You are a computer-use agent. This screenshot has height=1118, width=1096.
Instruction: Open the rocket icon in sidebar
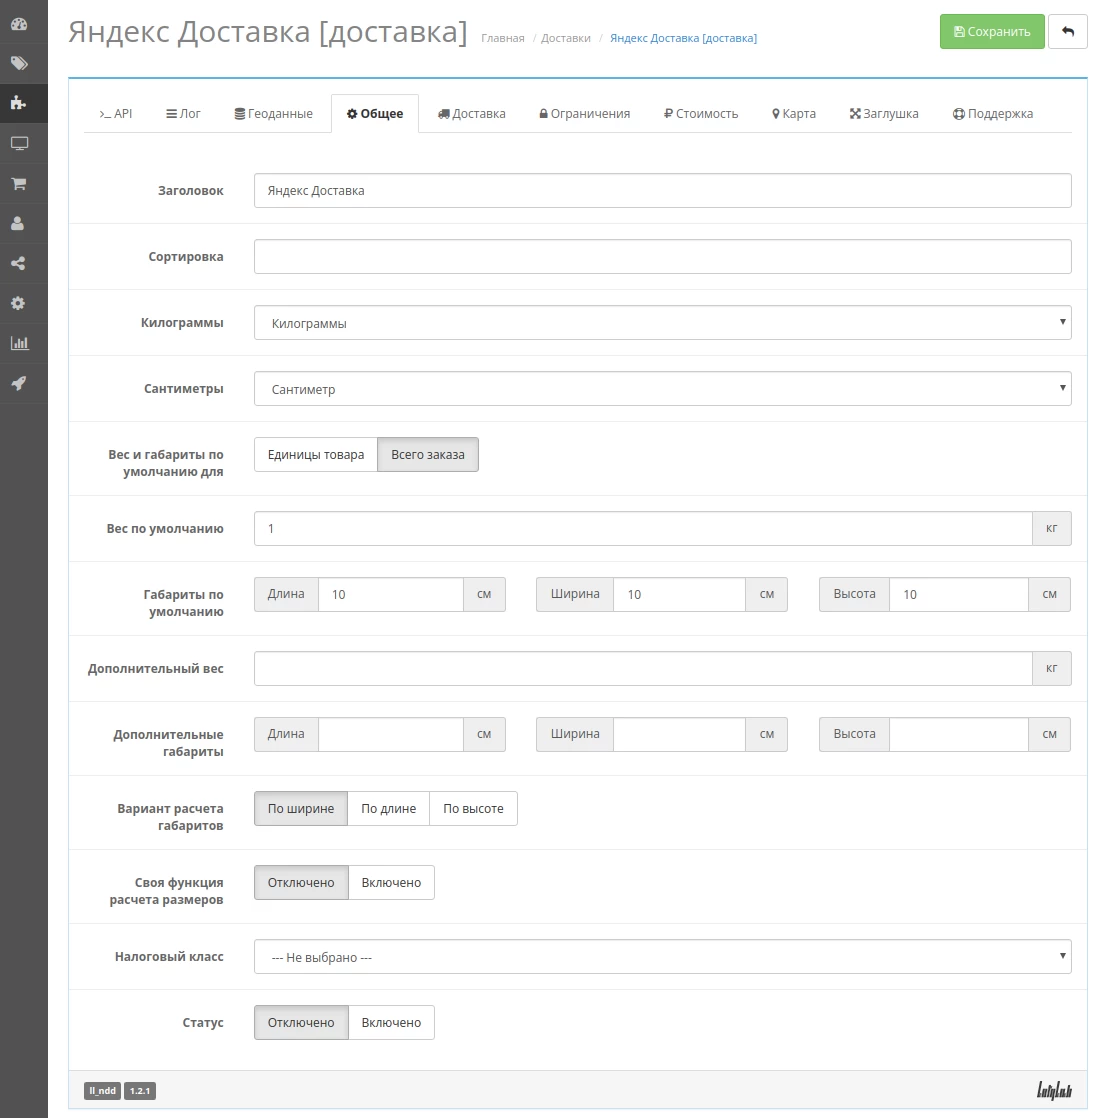19,383
